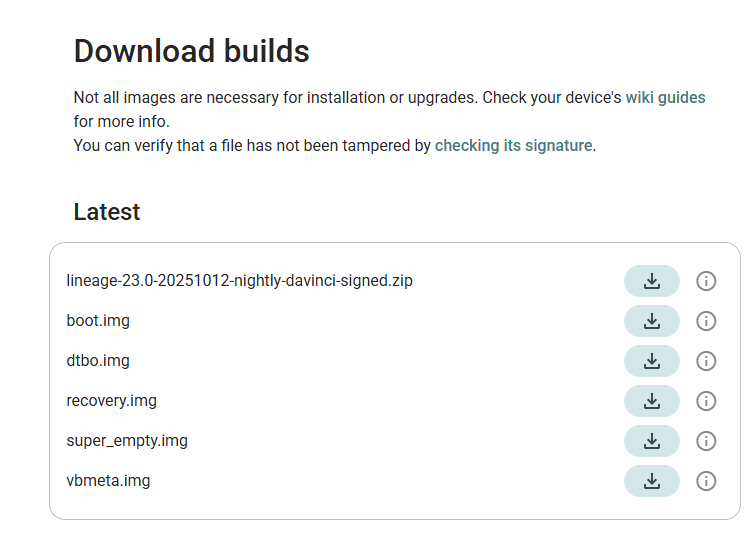Click the boot.img filename text
754x535 pixels.
point(98,321)
